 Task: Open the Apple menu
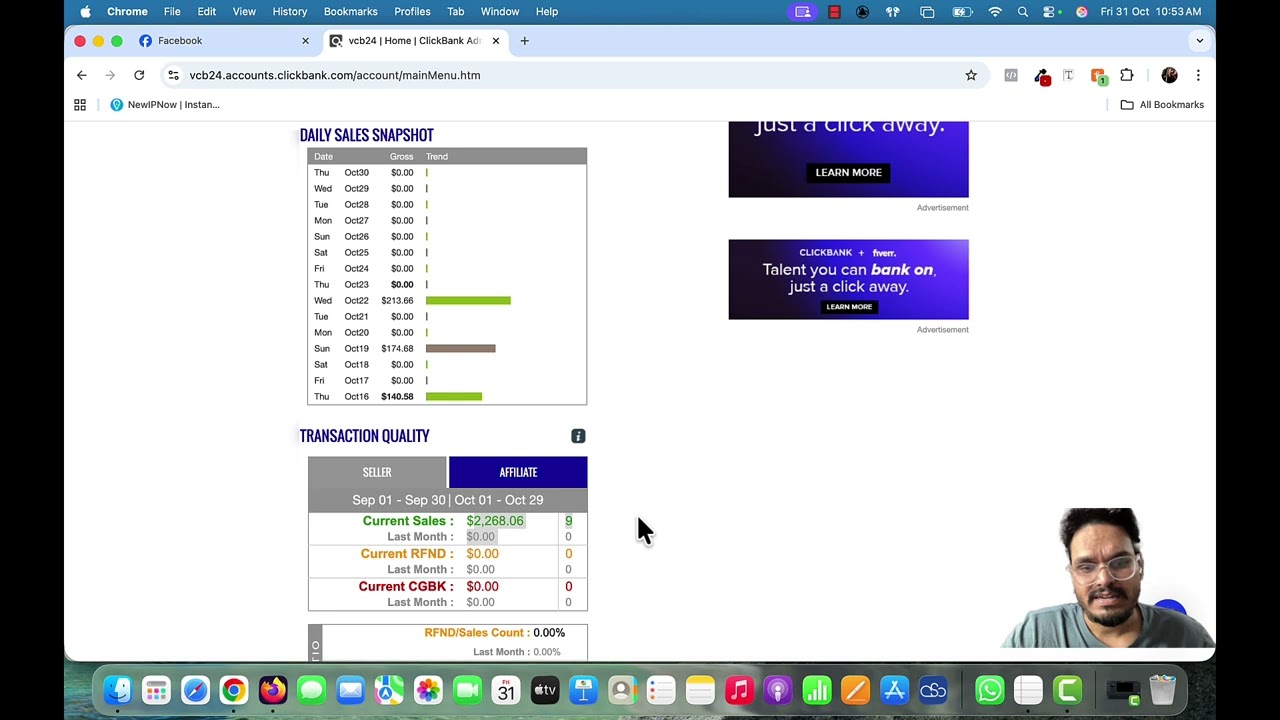tap(85, 11)
